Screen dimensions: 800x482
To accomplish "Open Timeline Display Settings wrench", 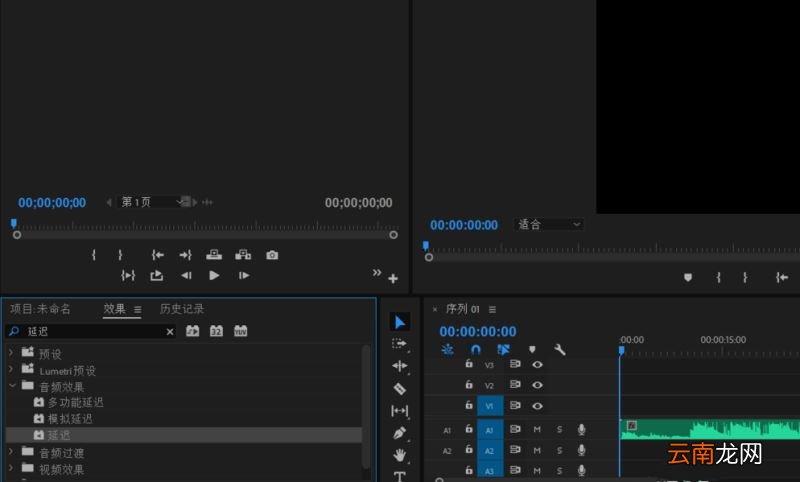I will (x=560, y=349).
